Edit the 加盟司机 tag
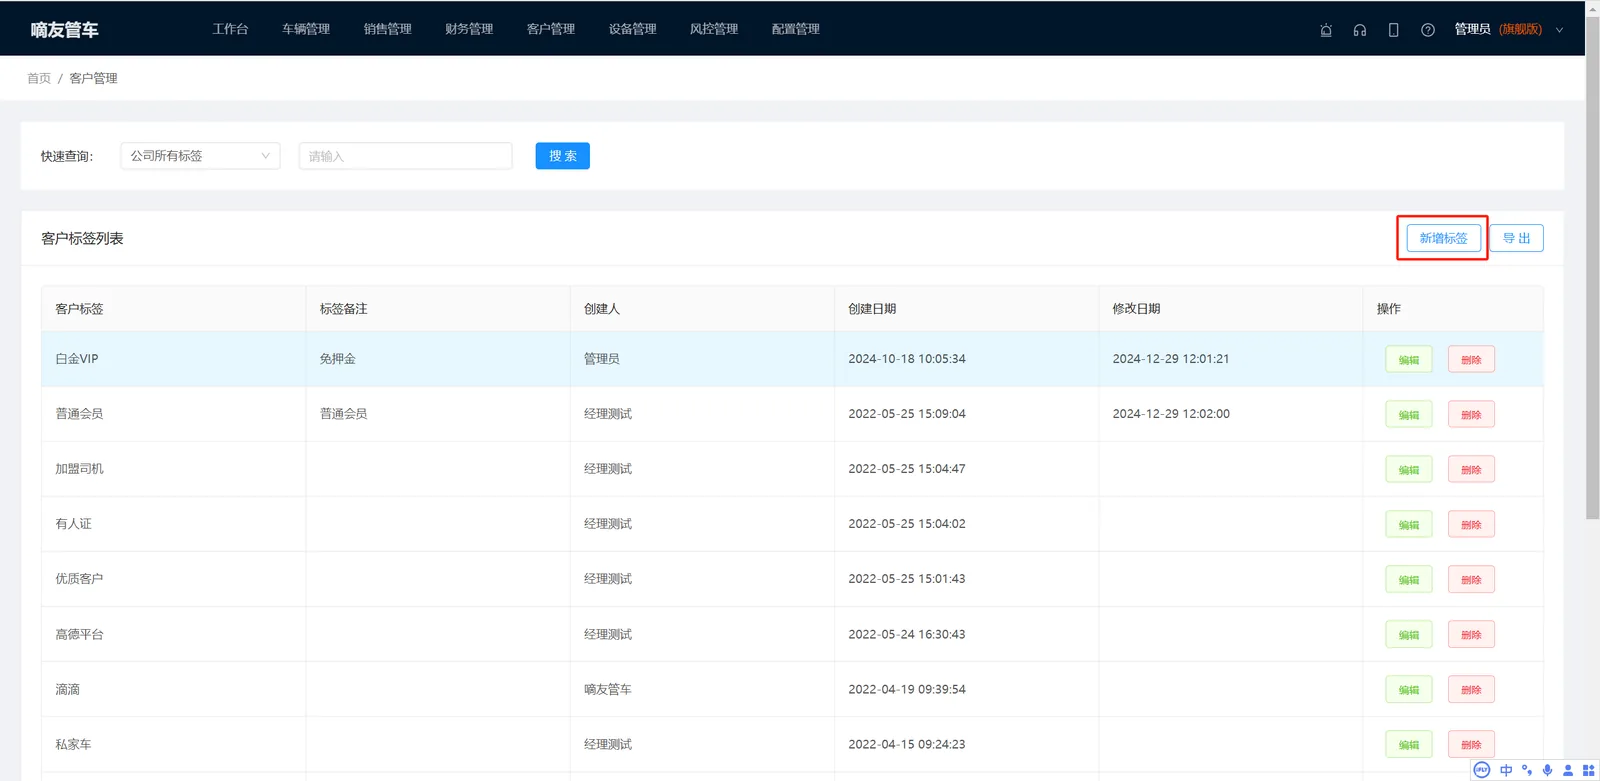The width and height of the screenshot is (1600, 781). [x=1409, y=470]
